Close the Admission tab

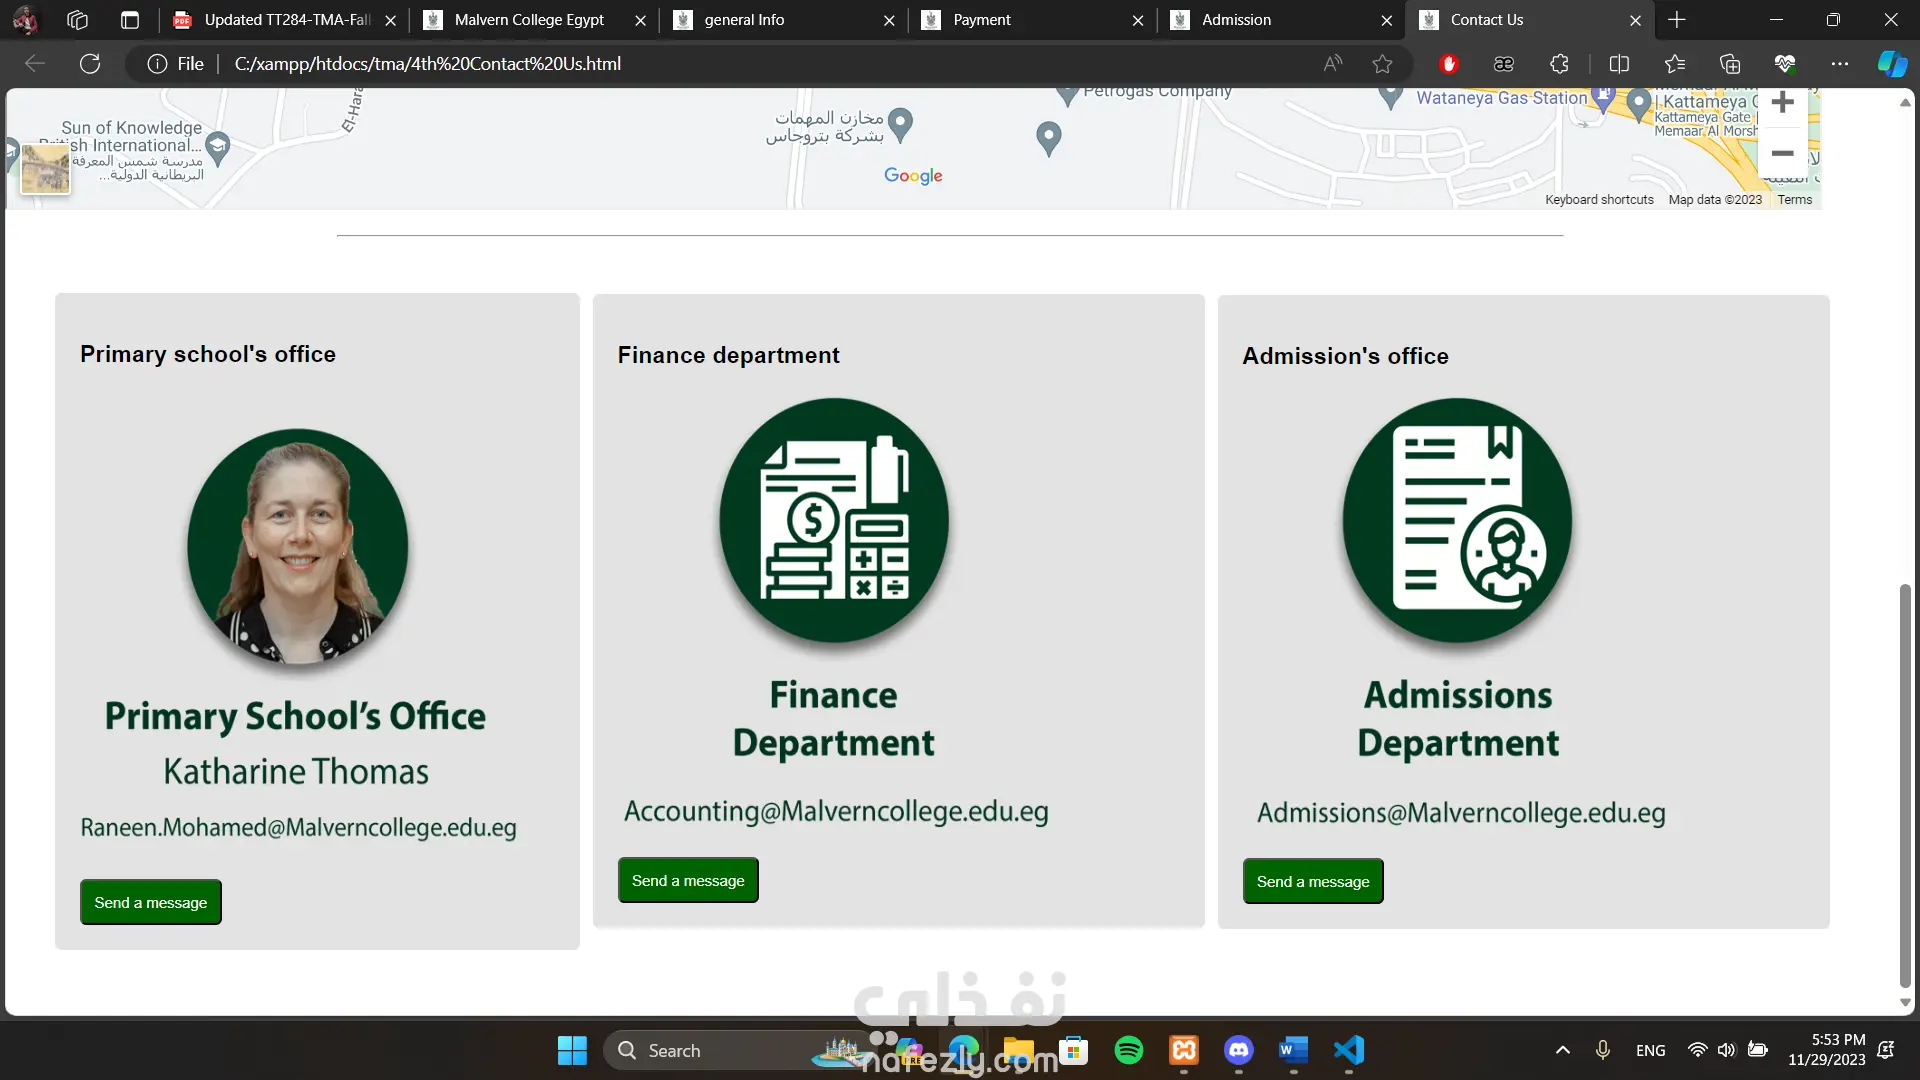1387,20
